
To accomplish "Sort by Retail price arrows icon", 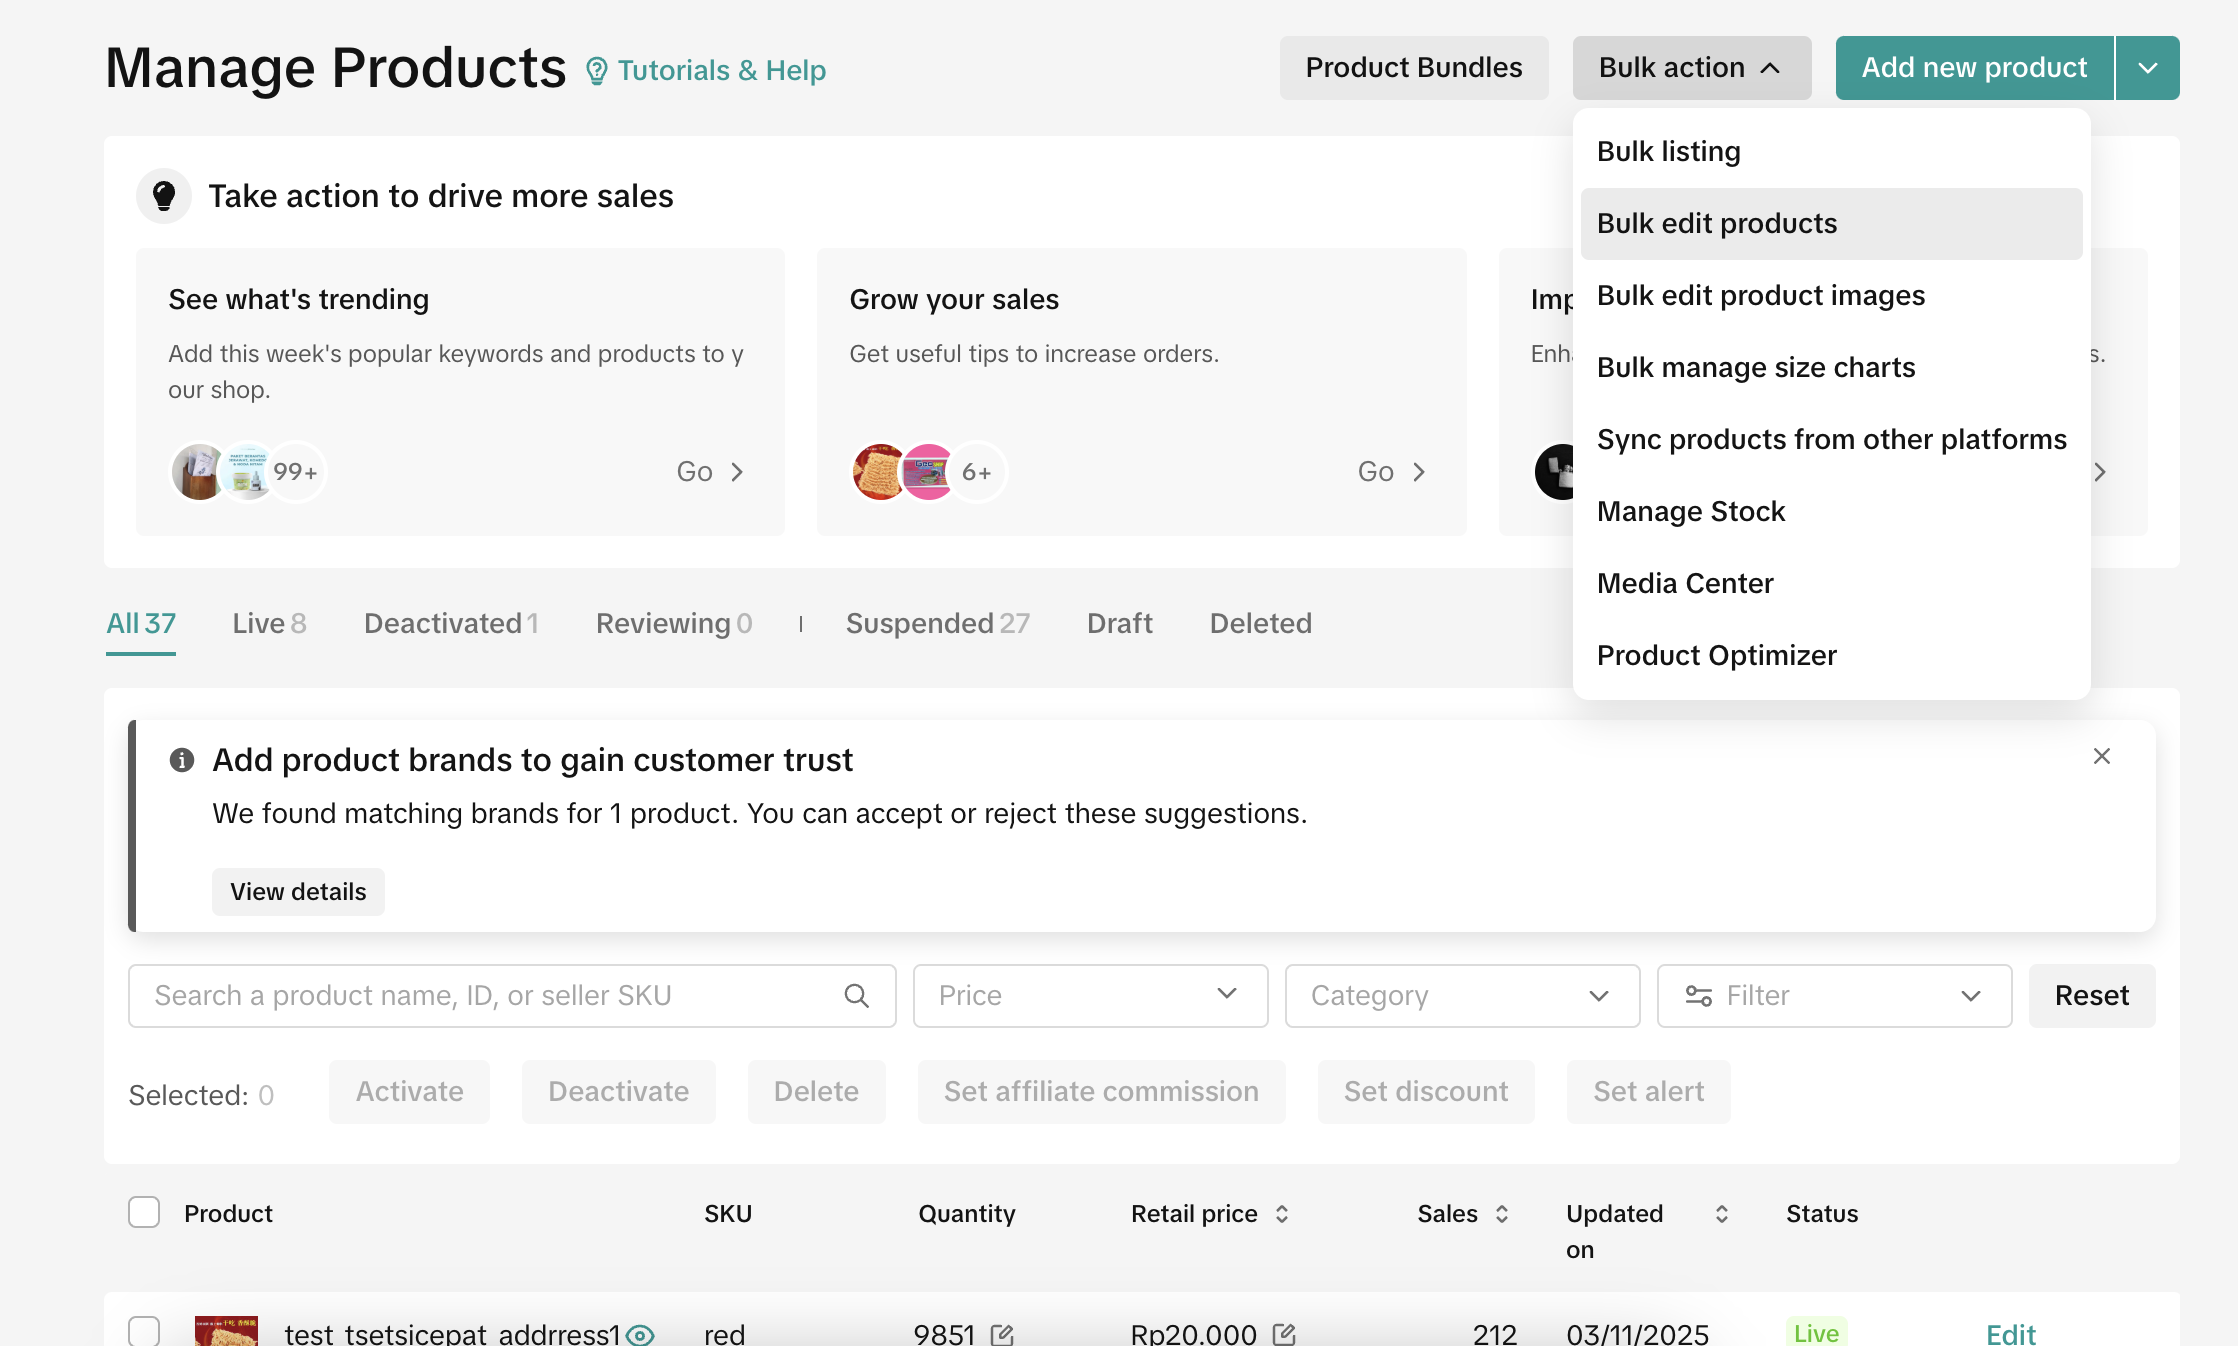I will [1282, 1214].
